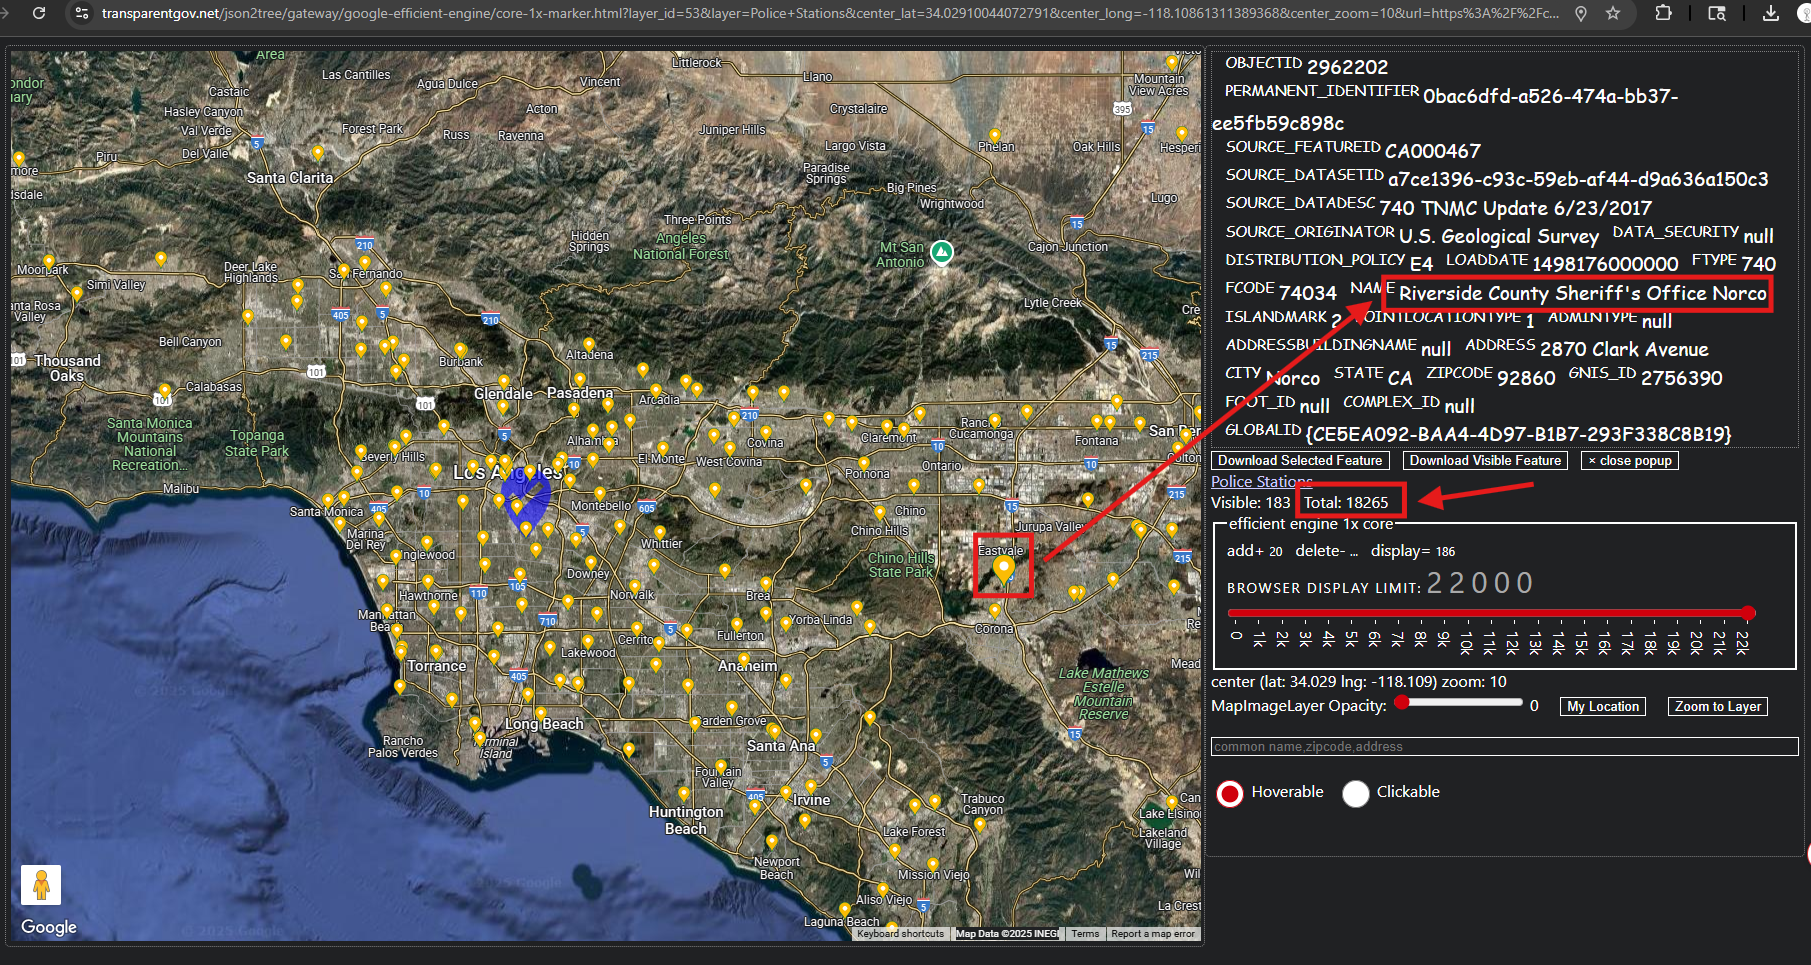Screen dimensions: 1811x965
Task: Click Download Selected Feature button
Action: (1300, 461)
